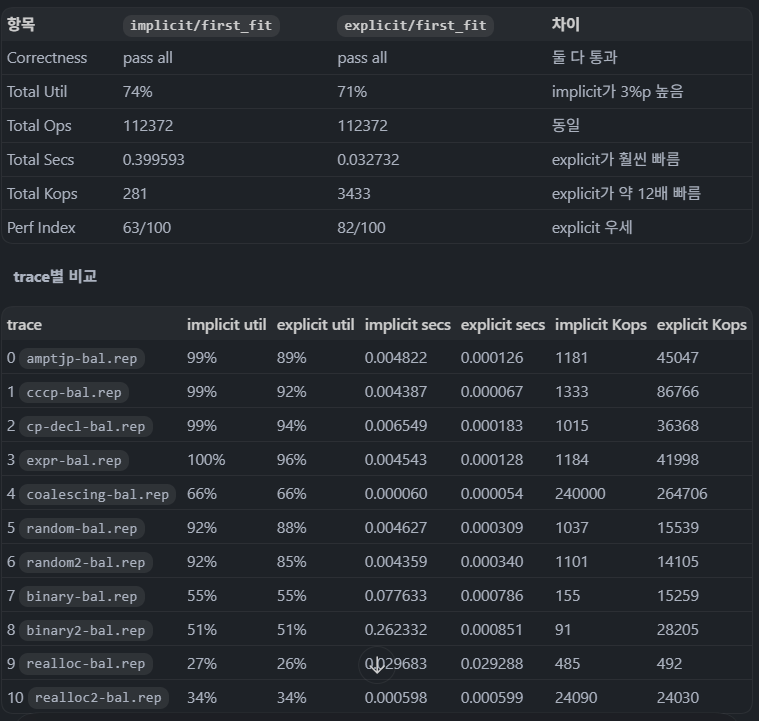Select the amptjp-bal.rep trace name

tap(82, 359)
